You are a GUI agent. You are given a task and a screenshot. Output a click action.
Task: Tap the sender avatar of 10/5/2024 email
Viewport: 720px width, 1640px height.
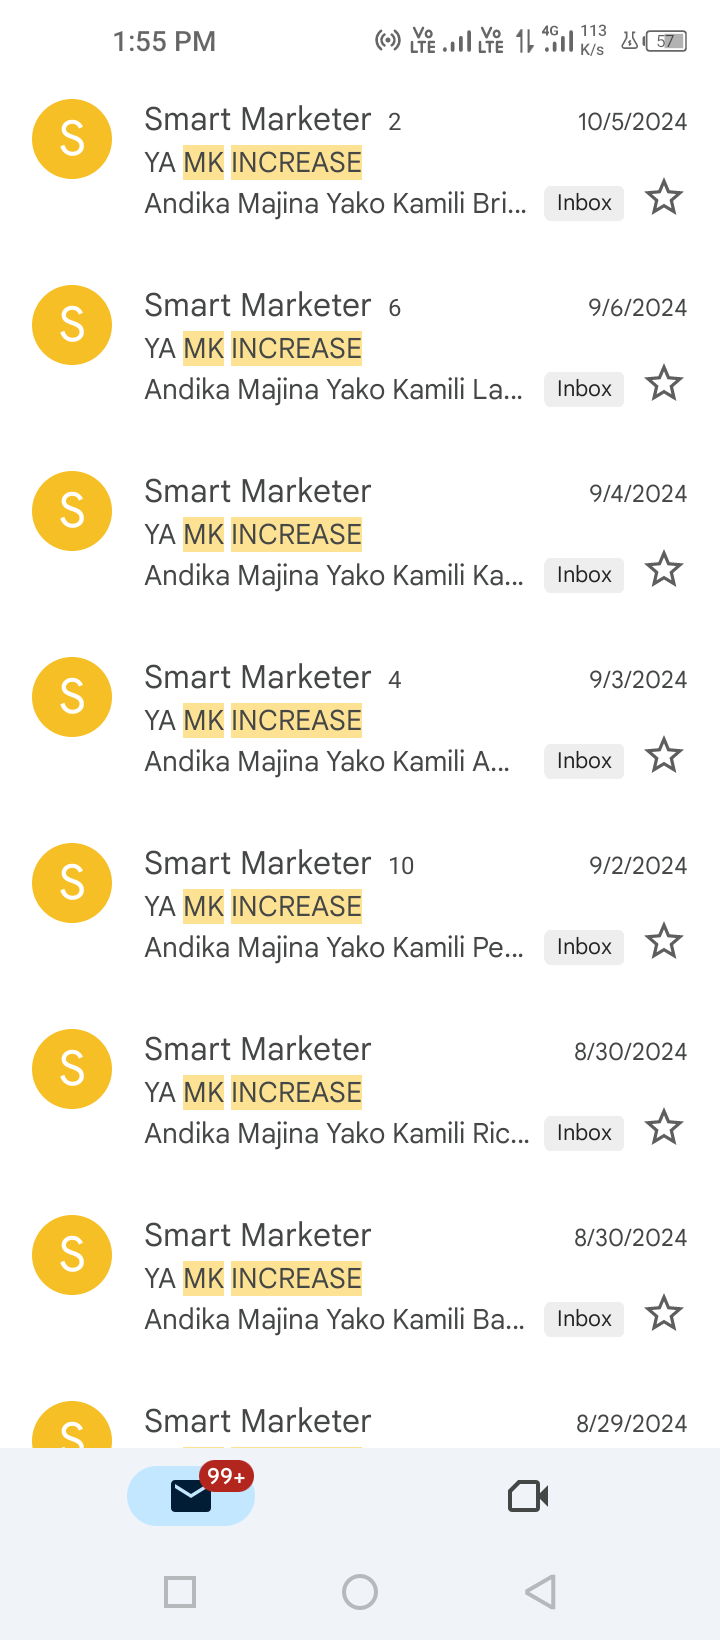coord(72,139)
